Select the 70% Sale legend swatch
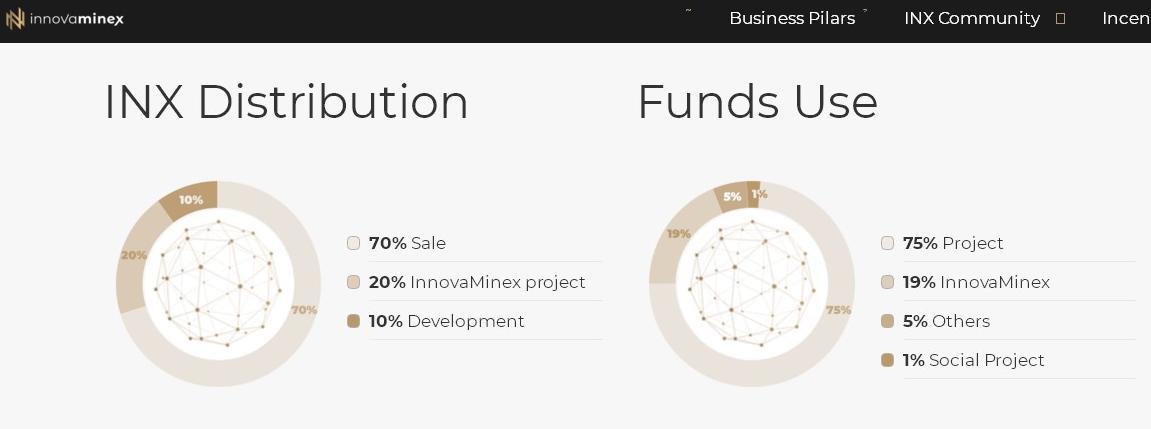Image resolution: width=1151 pixels, height=429 pixels. 354,243
